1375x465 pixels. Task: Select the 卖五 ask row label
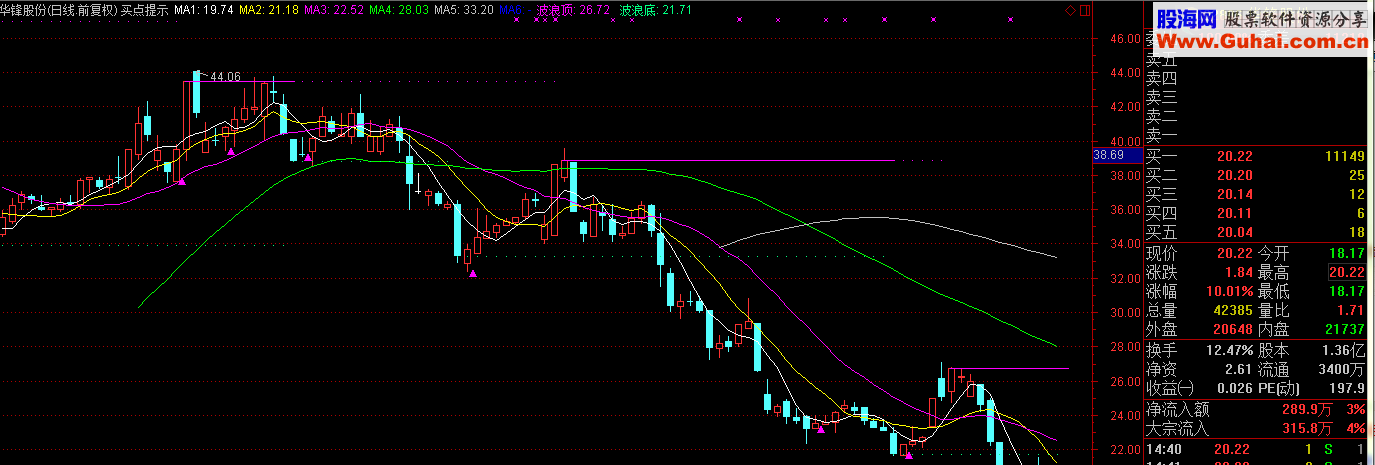pyautogui.click(x=1162, y=60)
